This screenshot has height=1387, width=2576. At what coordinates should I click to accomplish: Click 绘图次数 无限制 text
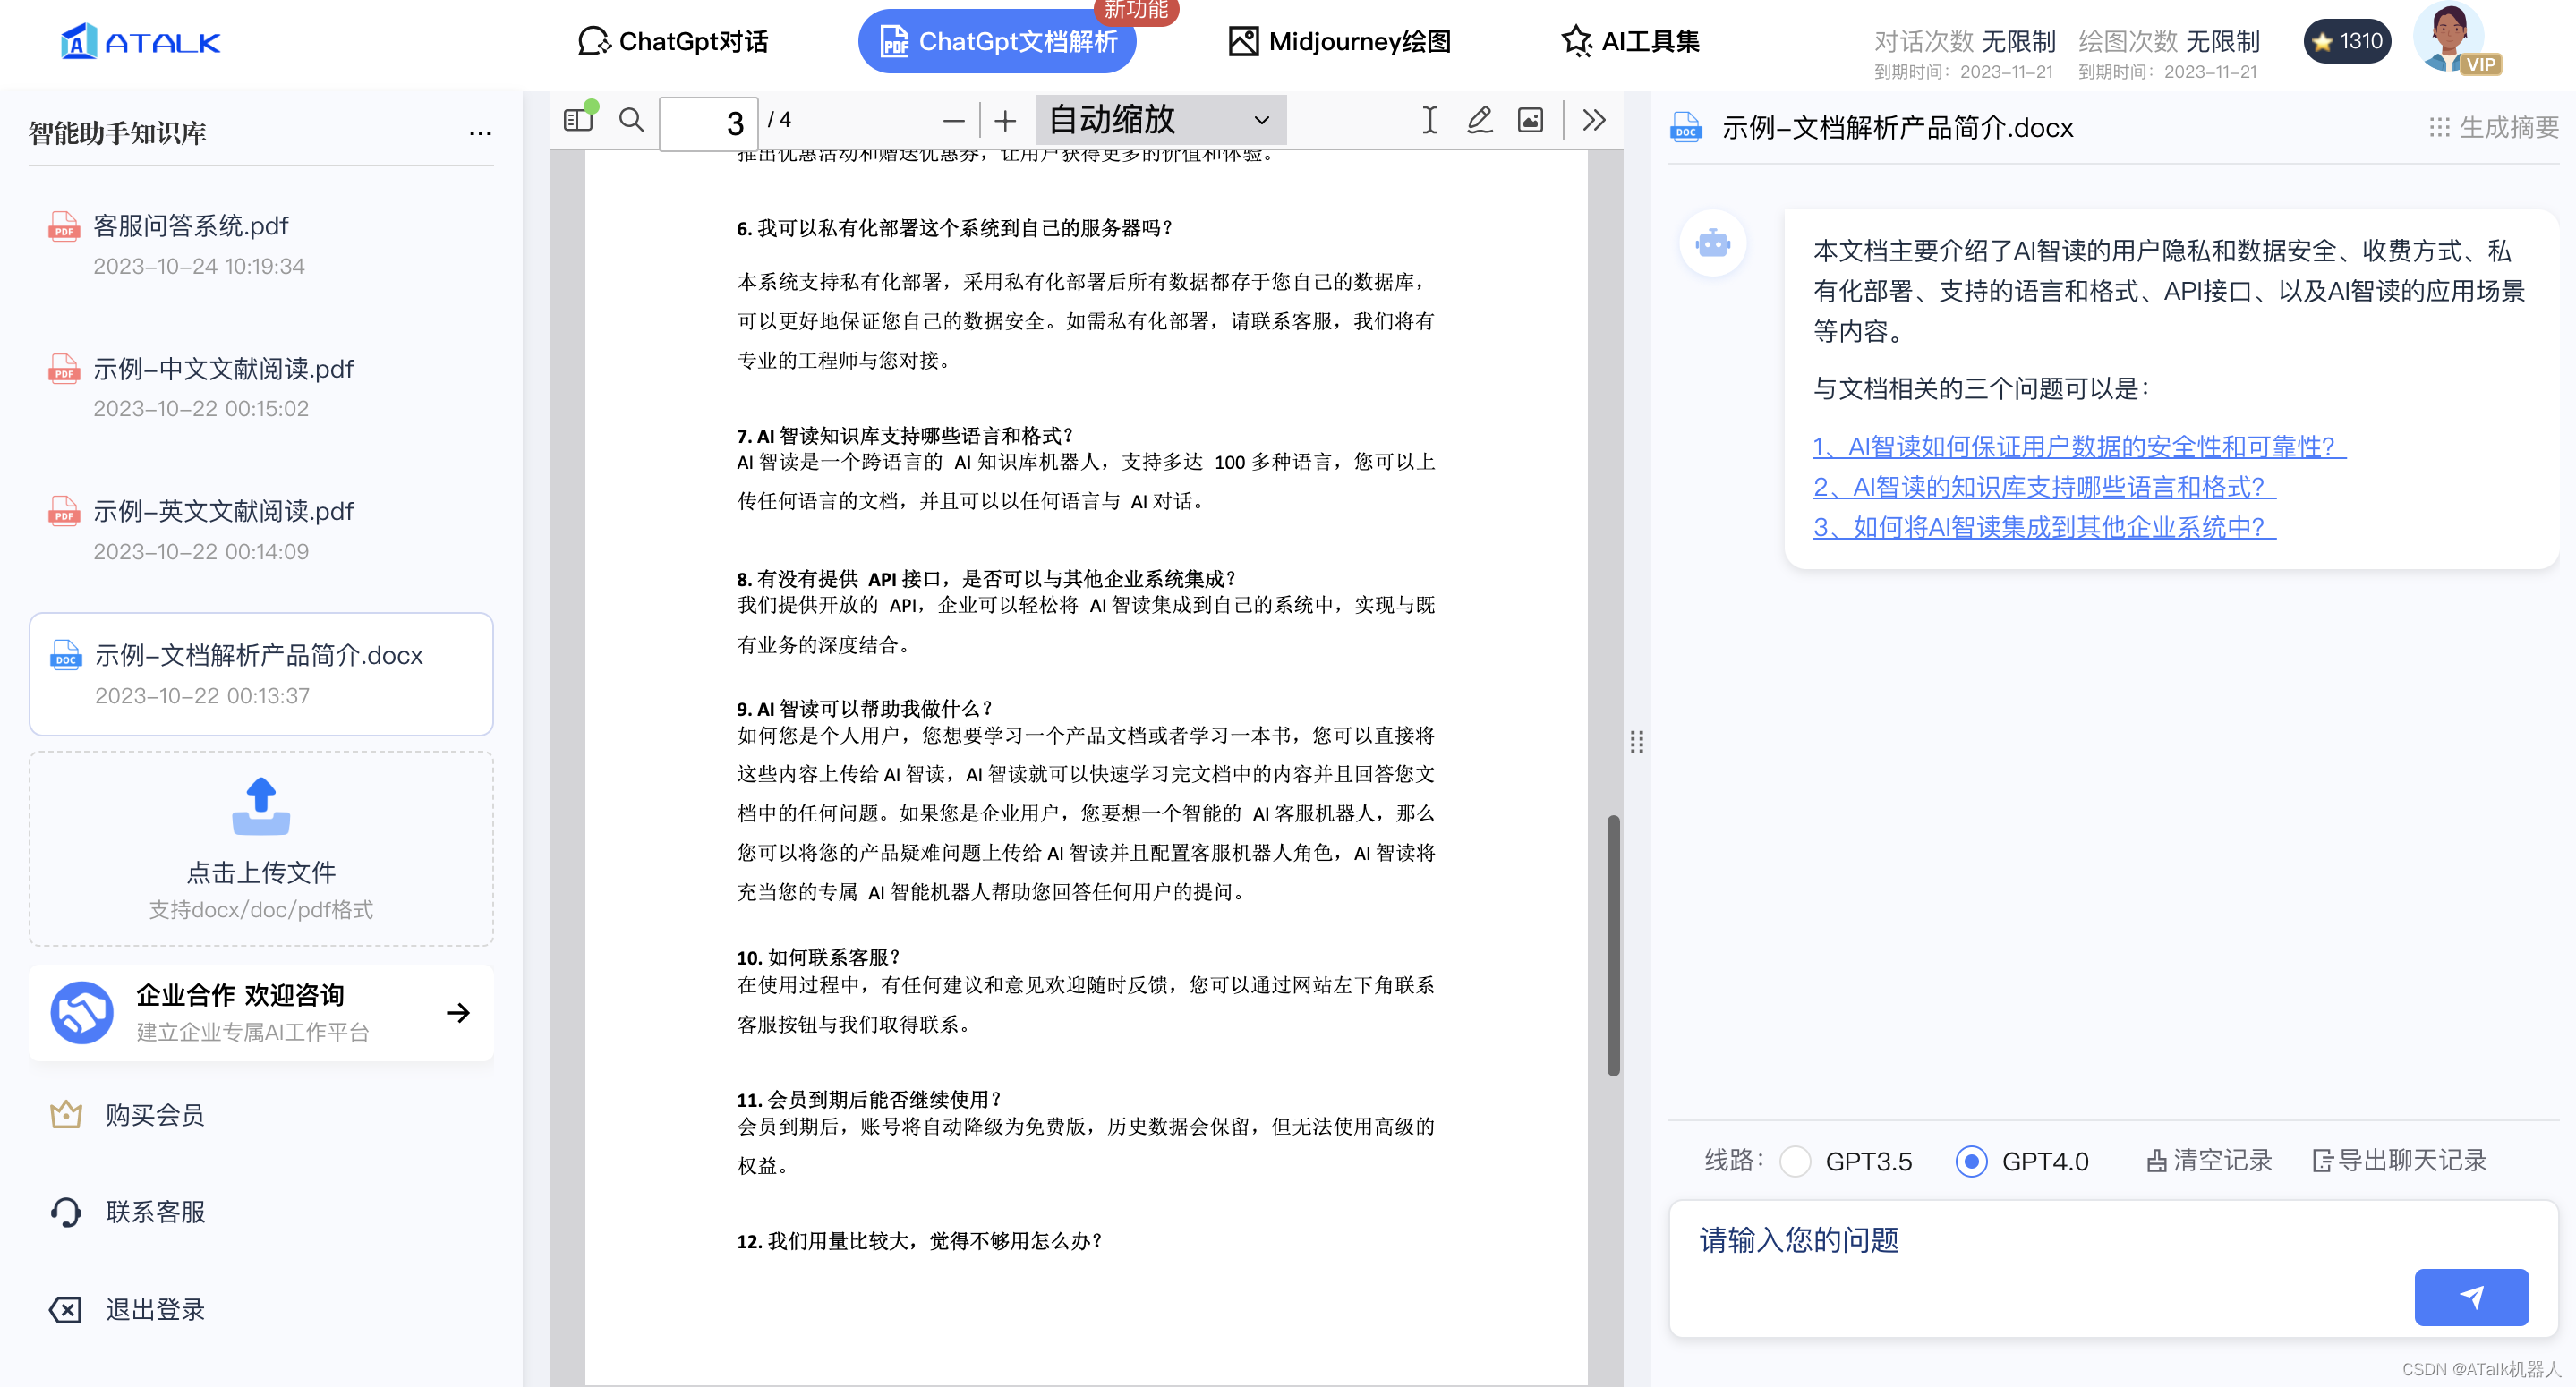(x=2168, y=41)
